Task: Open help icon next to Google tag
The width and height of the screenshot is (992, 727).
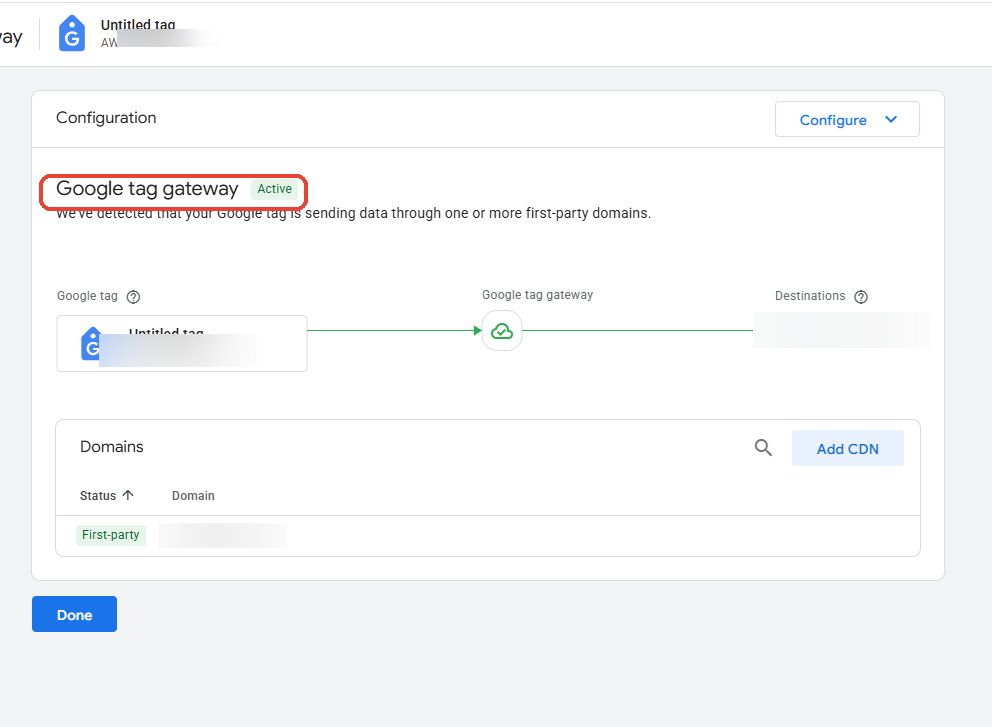Action: click(133, 297)
